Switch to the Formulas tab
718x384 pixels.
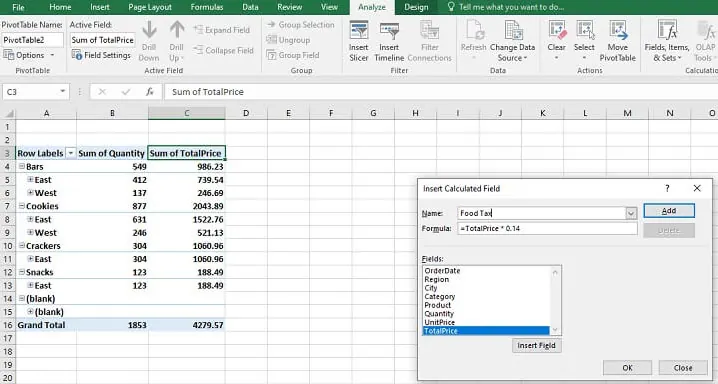point(207,7)
